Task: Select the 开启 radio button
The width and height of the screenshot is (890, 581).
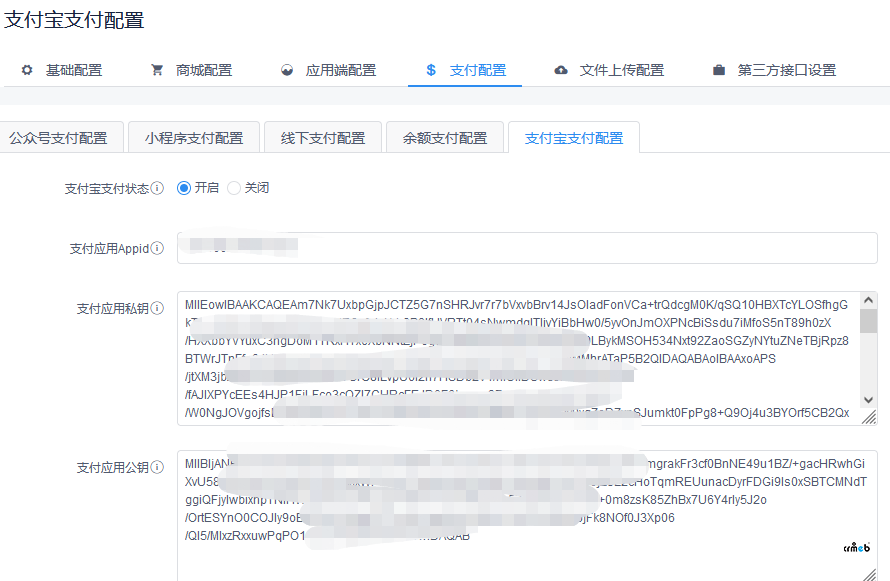Action: click(184, 188)
